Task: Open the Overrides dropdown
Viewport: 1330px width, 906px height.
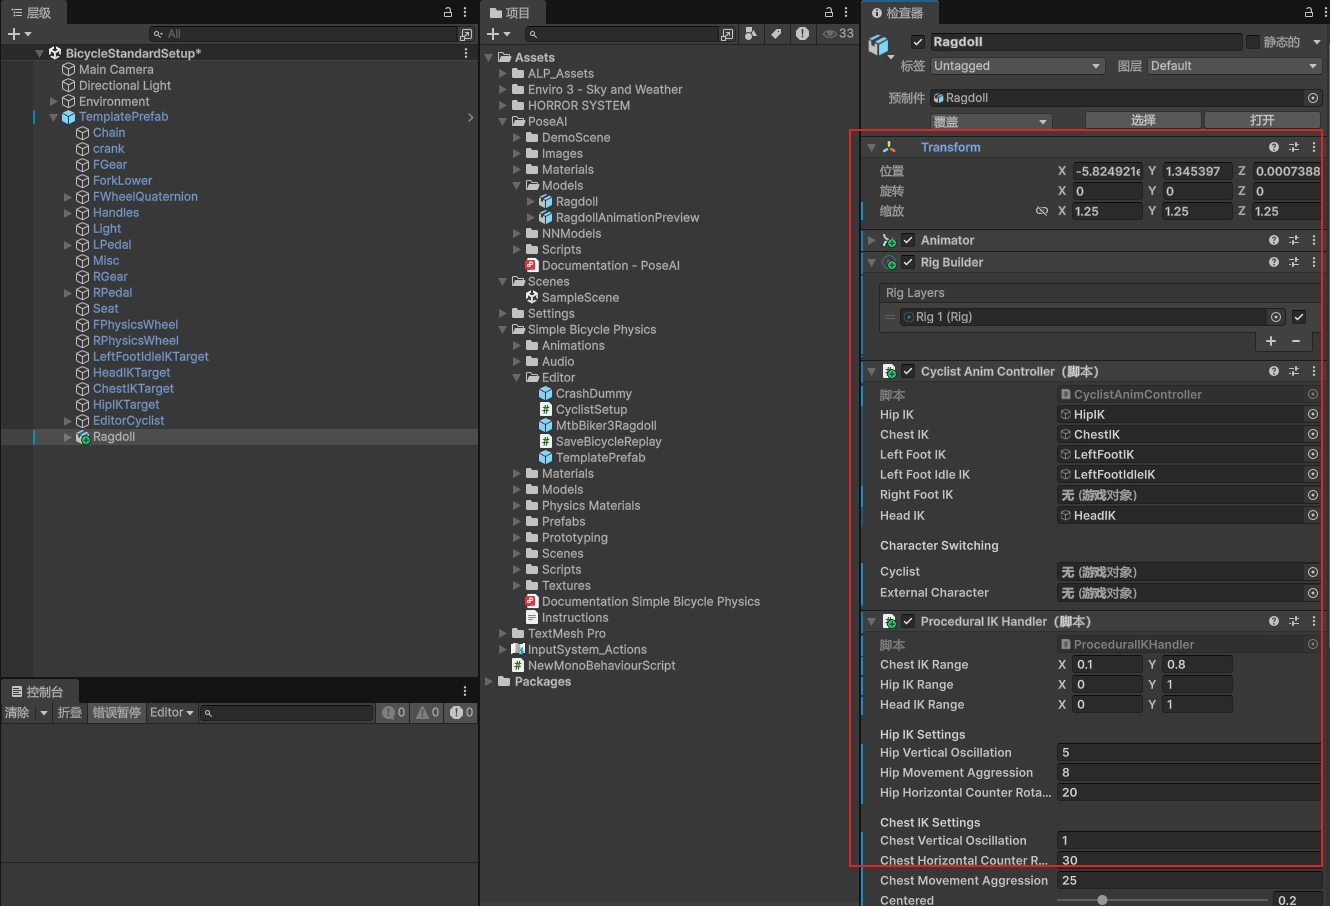Action: pyautogui.click(x=991, y=121)
